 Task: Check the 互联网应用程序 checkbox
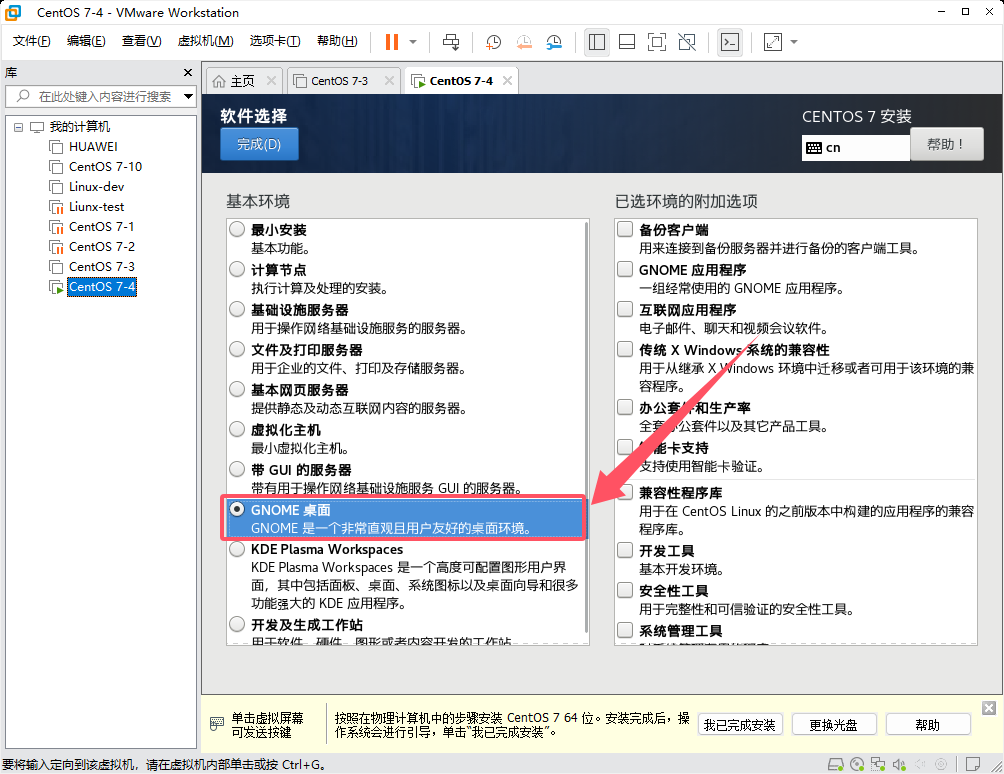click(625, 309)
